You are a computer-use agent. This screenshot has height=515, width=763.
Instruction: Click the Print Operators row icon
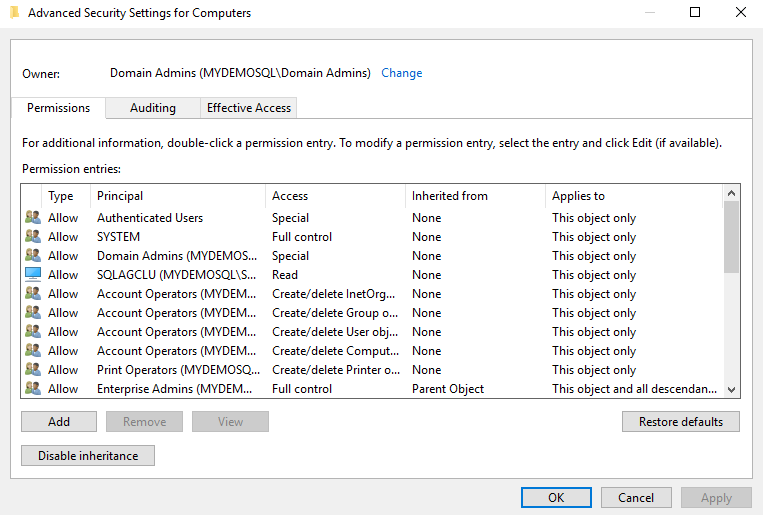(32, 370)
